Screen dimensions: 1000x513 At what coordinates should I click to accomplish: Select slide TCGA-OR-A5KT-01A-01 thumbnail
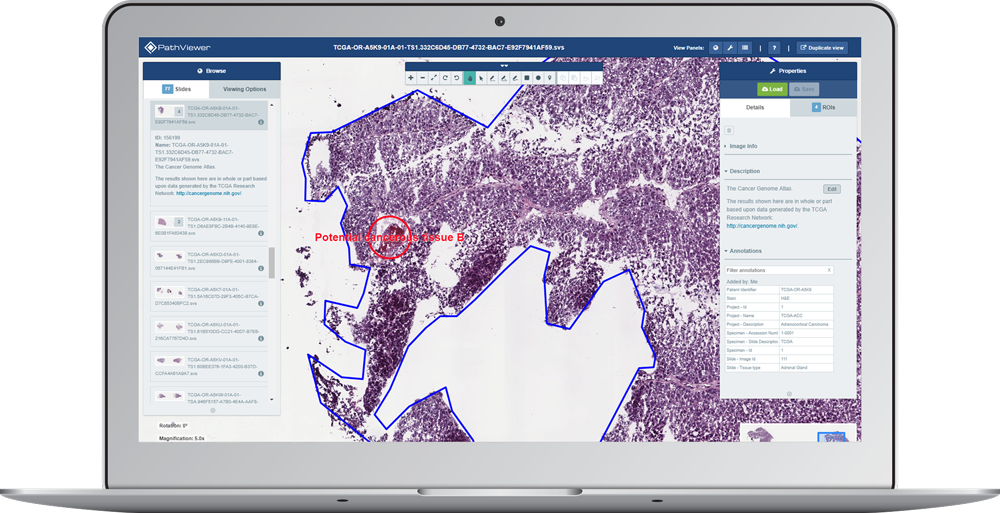click(169, 291)
